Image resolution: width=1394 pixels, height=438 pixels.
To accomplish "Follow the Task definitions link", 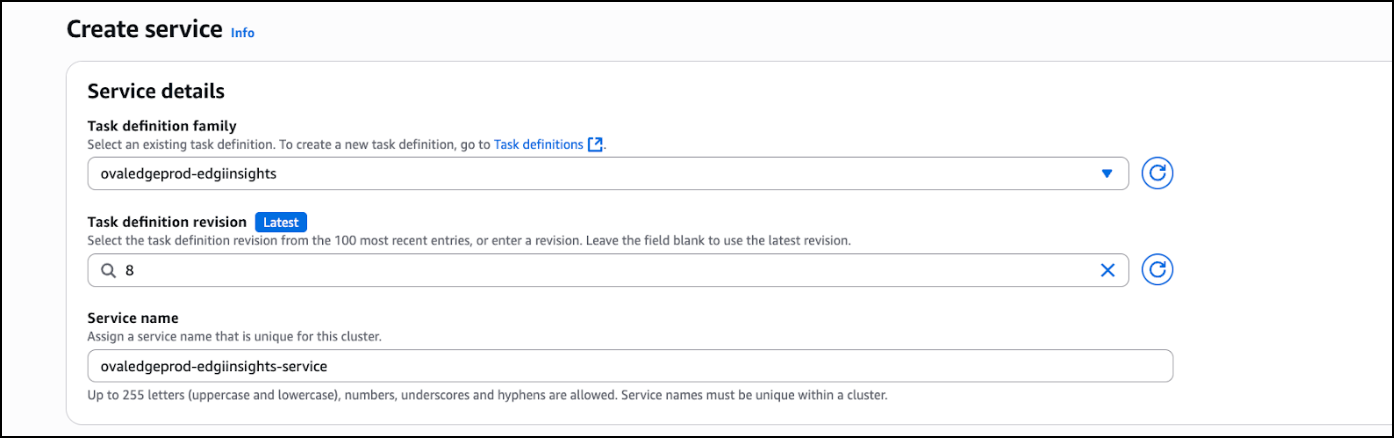I will (538, 144).
